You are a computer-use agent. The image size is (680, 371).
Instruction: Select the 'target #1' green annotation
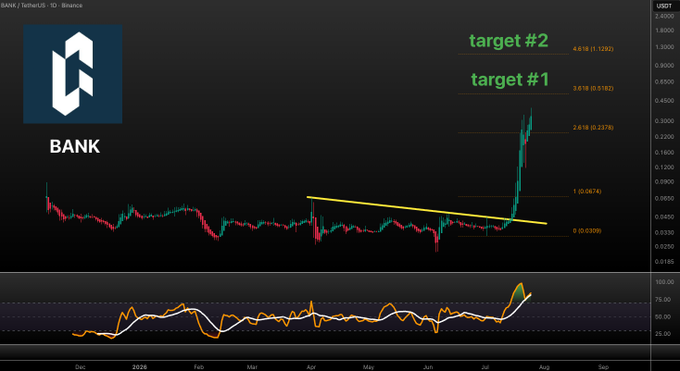point(510,79)
